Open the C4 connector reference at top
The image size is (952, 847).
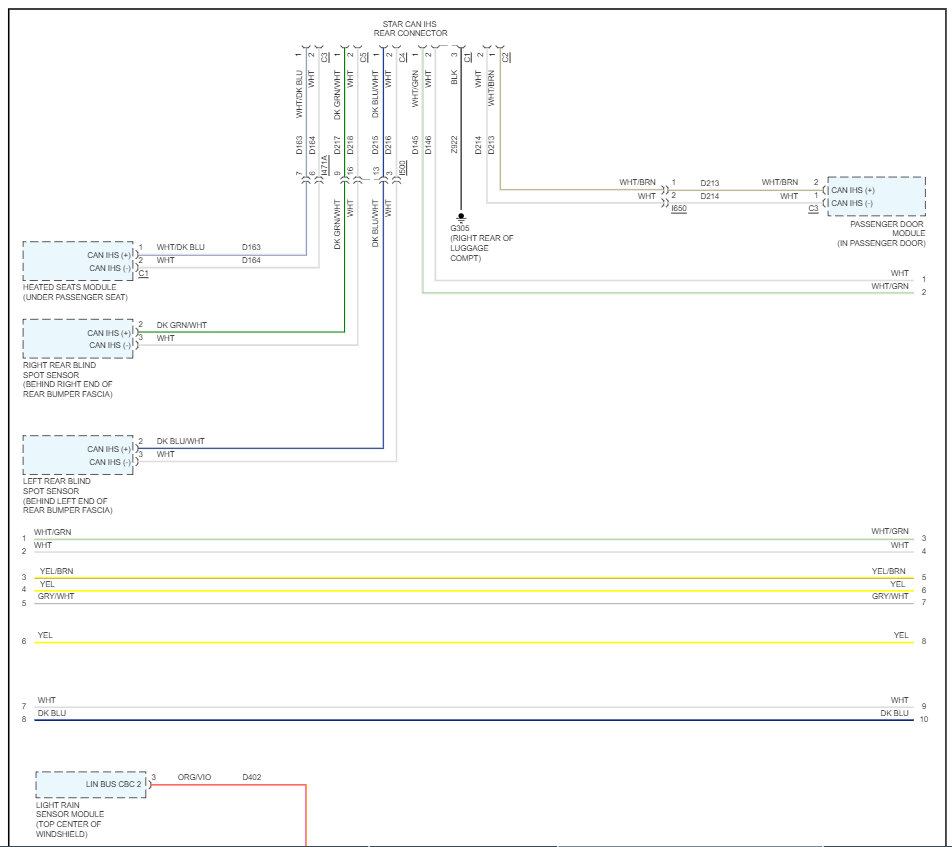[402, 57]
